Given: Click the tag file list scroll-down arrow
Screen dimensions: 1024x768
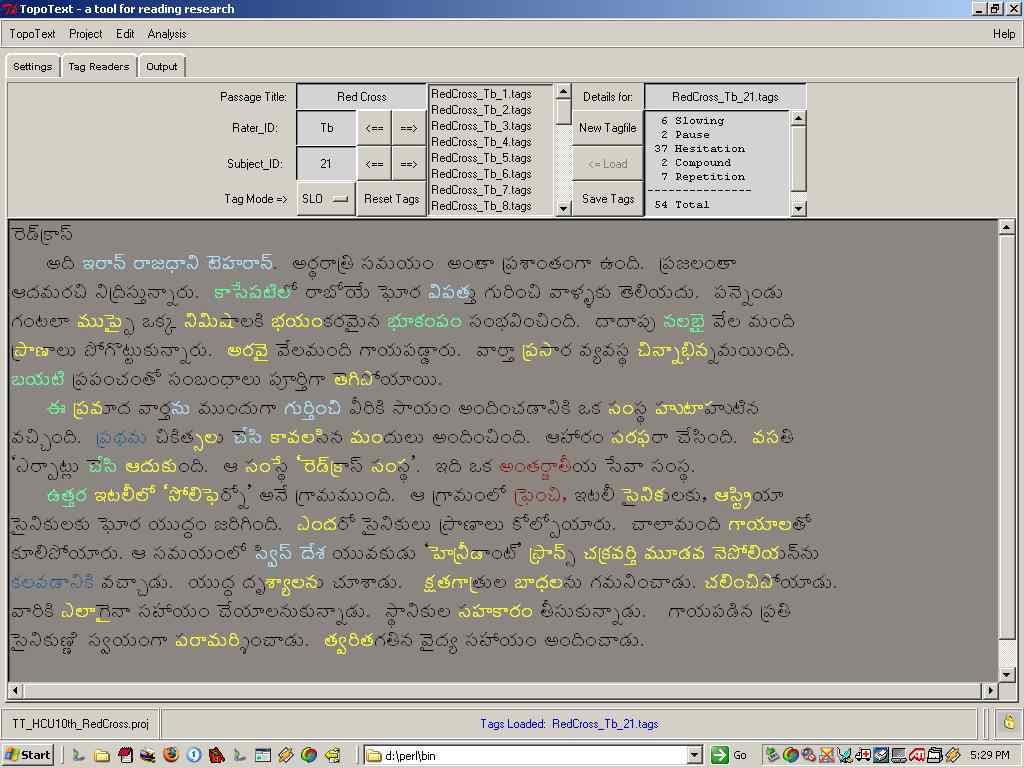Looking at the screenshot, I should [x=564, y=208].
